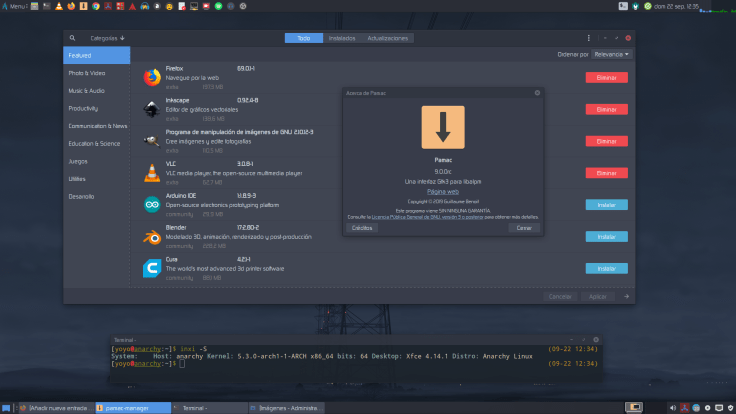Open the Página web link

(442, 190)
